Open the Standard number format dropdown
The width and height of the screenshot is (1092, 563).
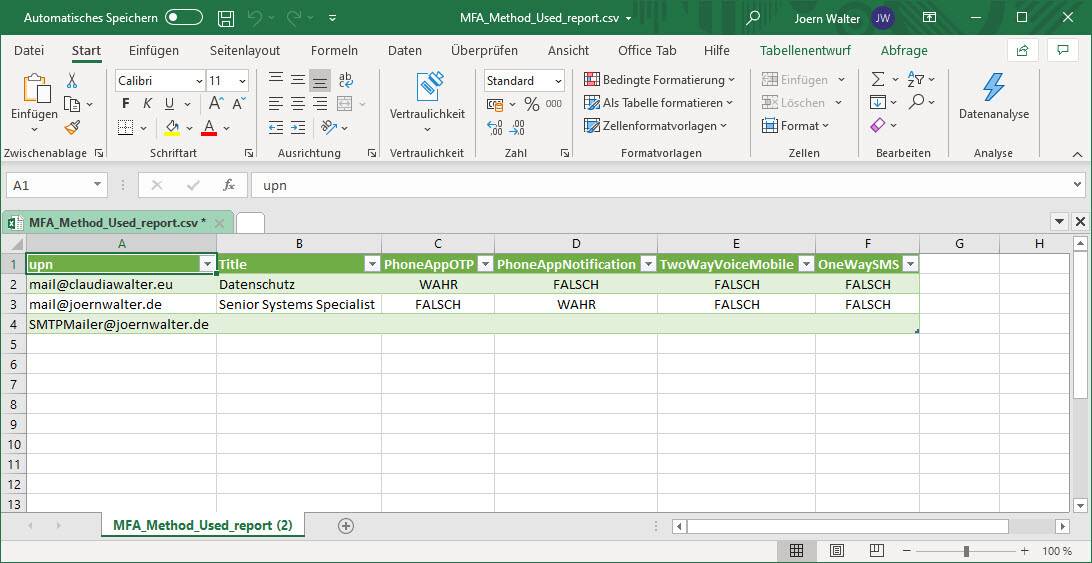click(x=557, y=81)
